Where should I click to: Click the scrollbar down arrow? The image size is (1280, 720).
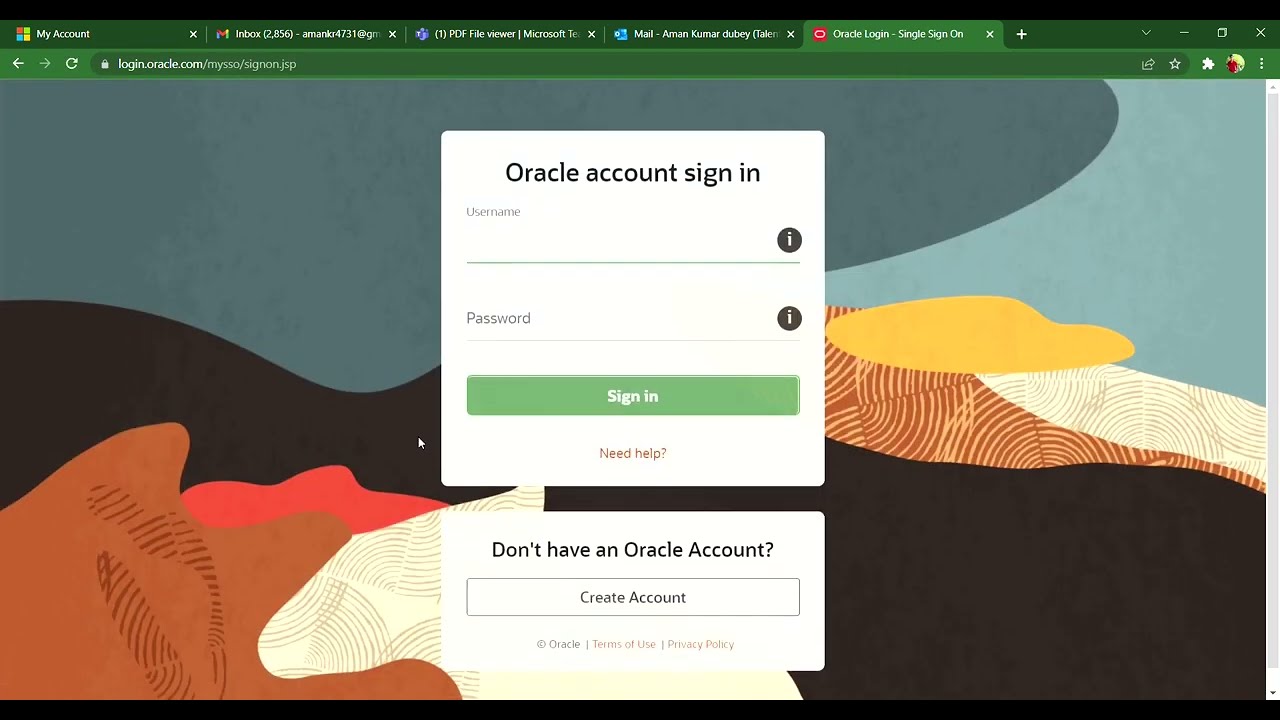tap(1272, 692)
